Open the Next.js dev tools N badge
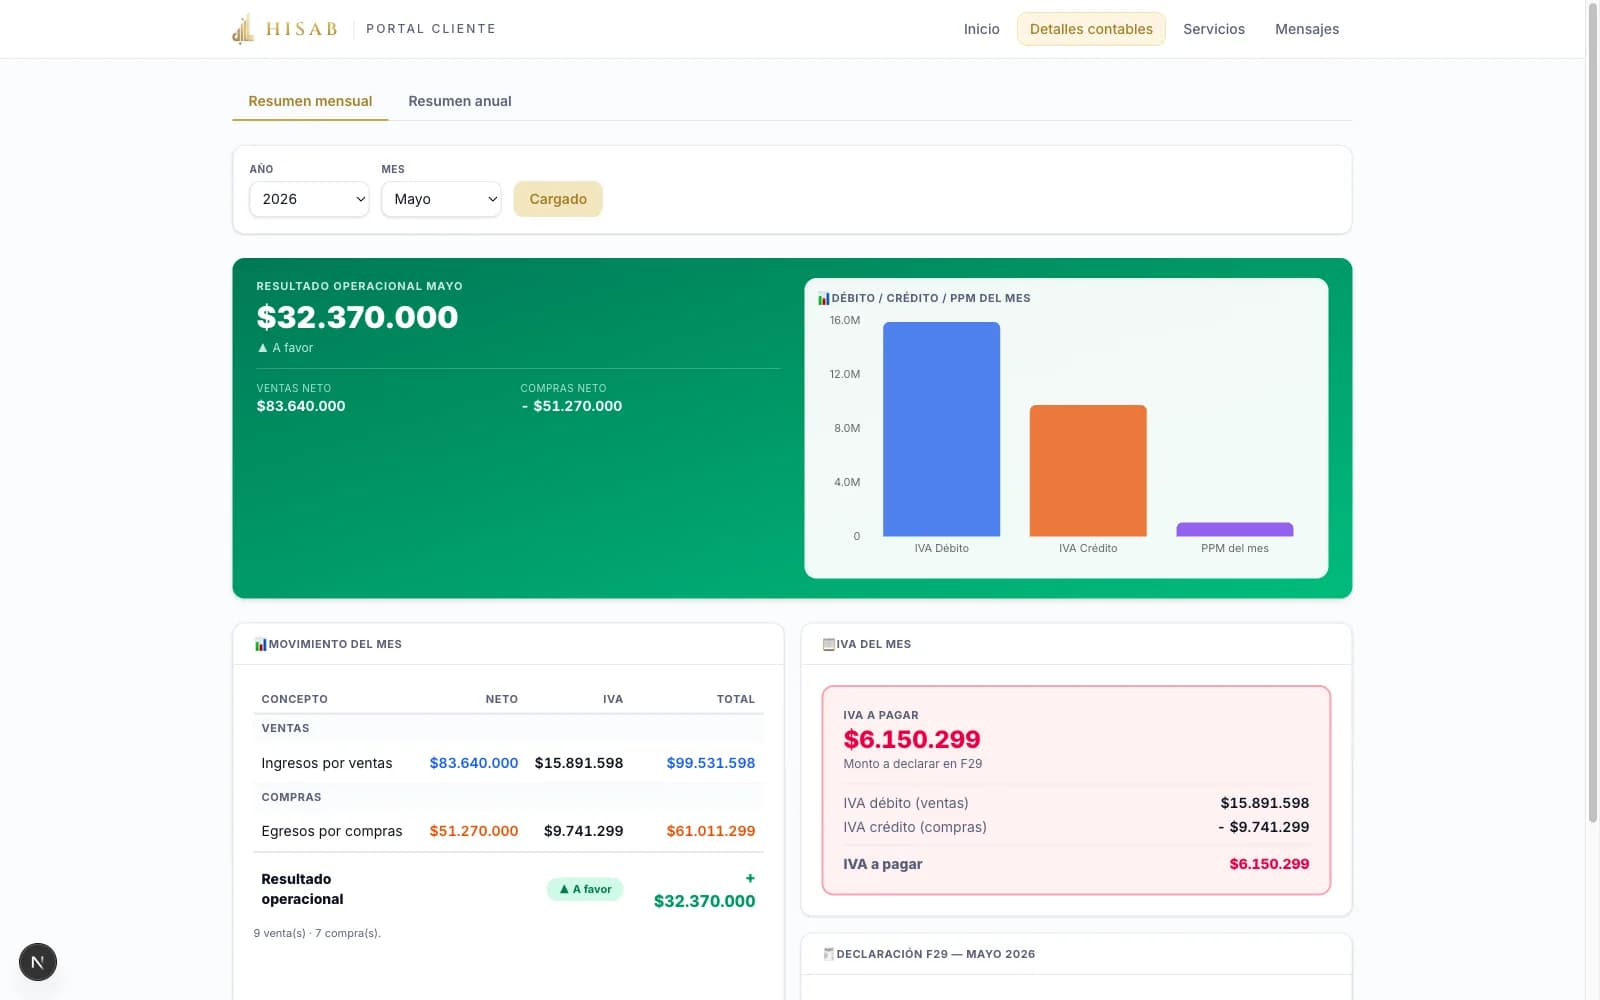The image size is (1600, 1000). (38, 962)
